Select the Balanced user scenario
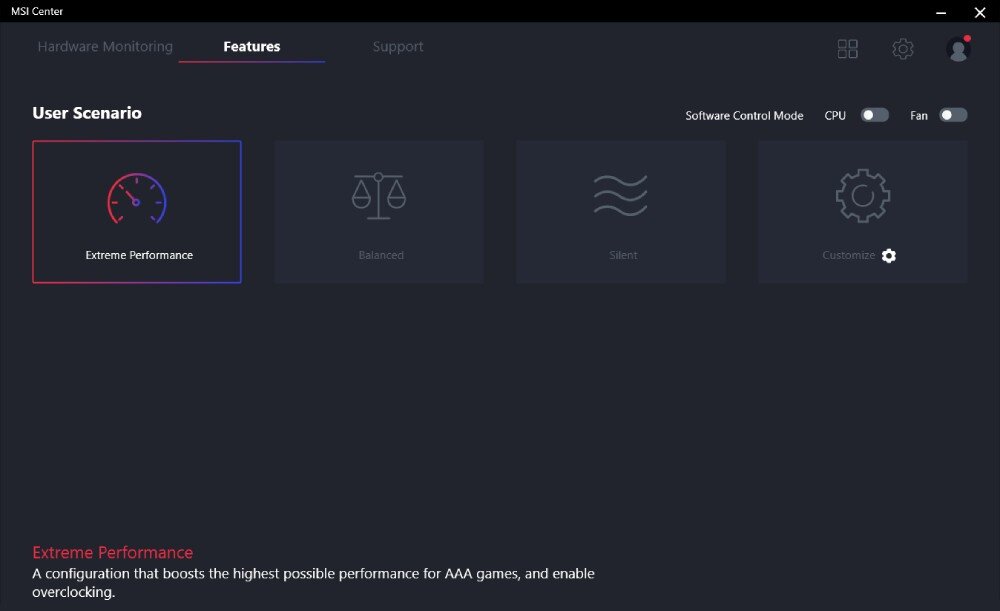The height and width of the screenshot is (611, 1000). (x=379, y=211)
